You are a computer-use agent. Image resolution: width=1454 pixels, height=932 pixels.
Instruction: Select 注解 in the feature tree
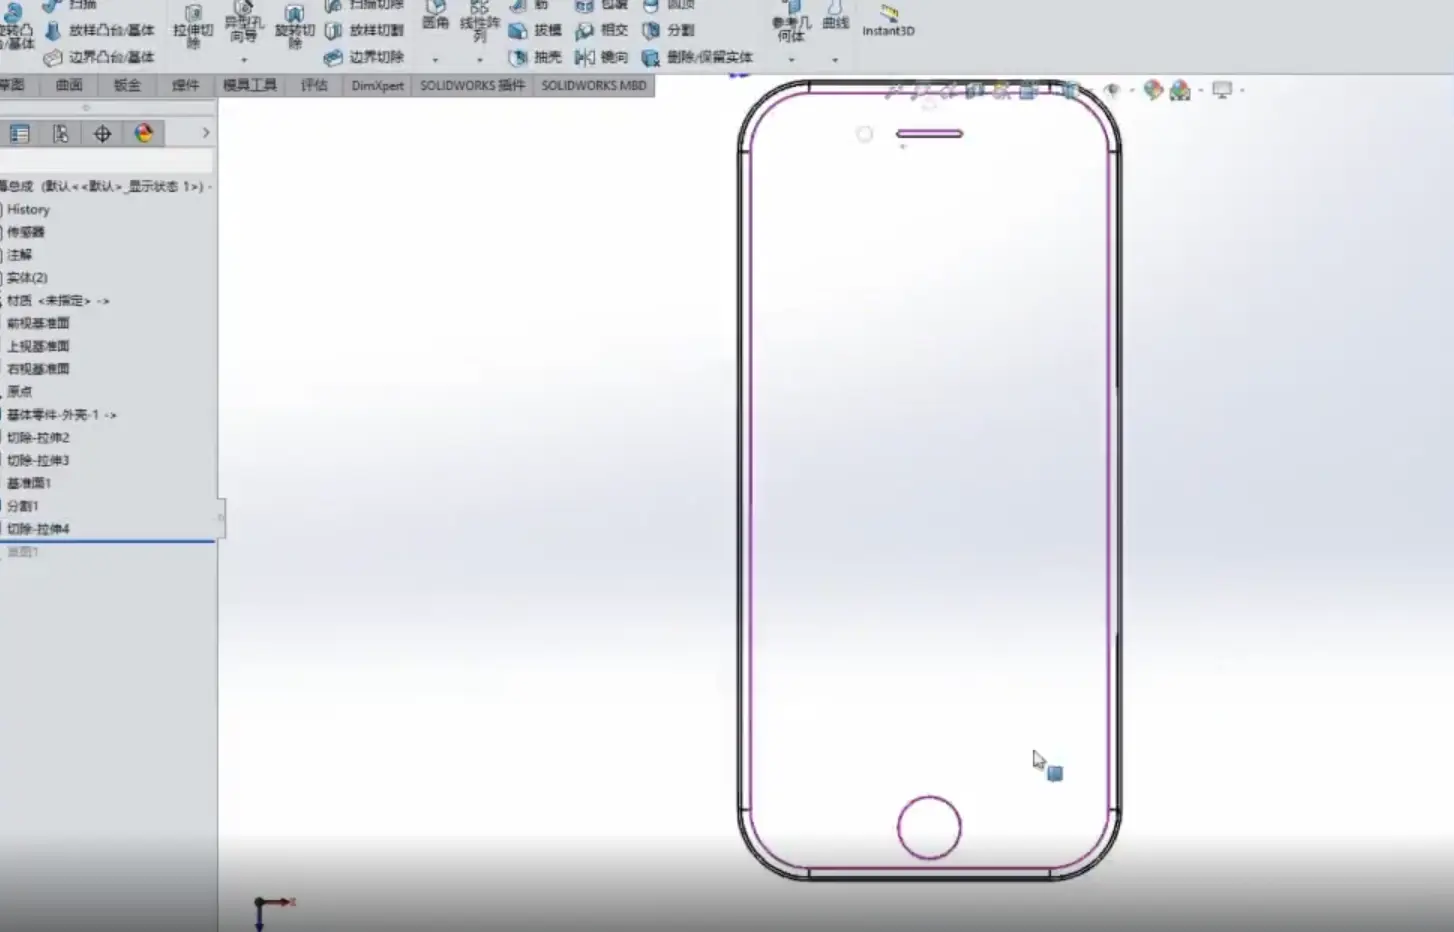click(19, 255)
